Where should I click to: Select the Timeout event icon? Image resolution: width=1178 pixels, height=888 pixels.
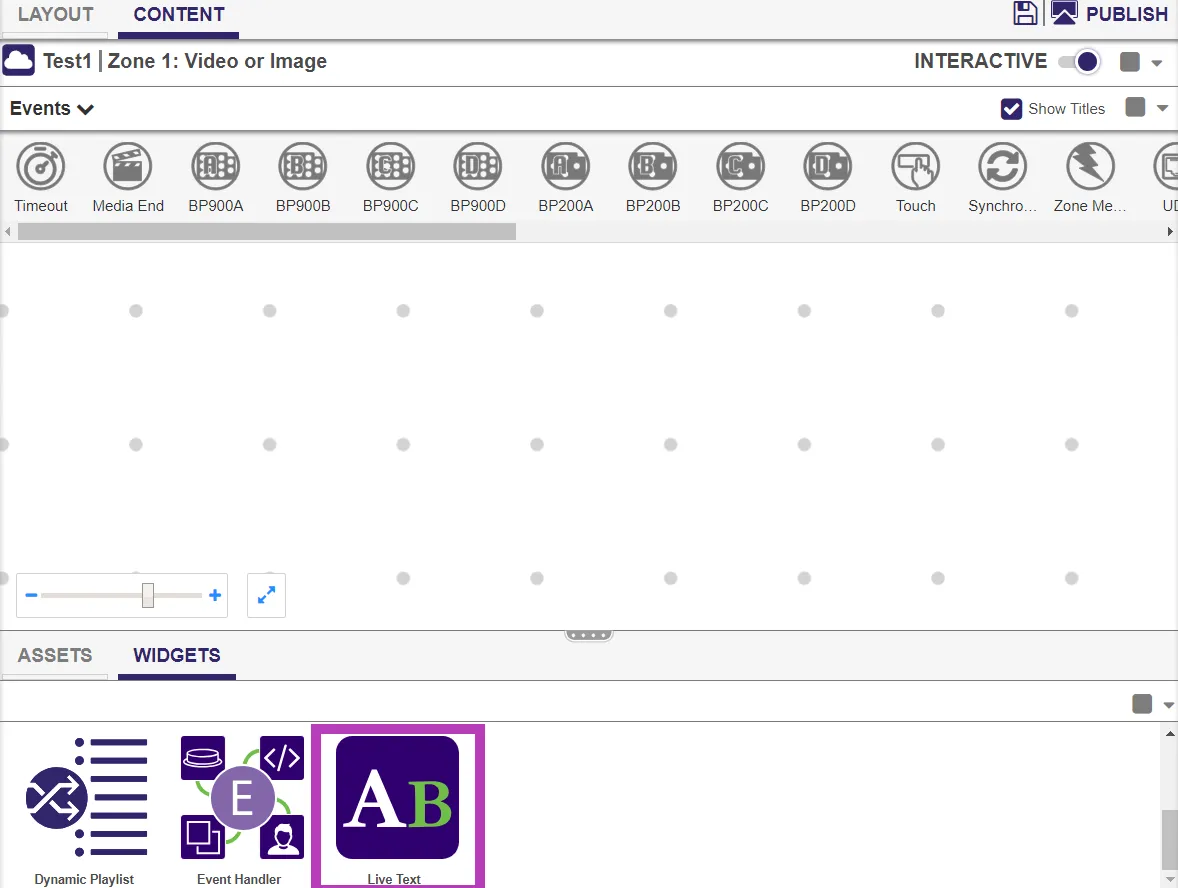click(41, 166)
